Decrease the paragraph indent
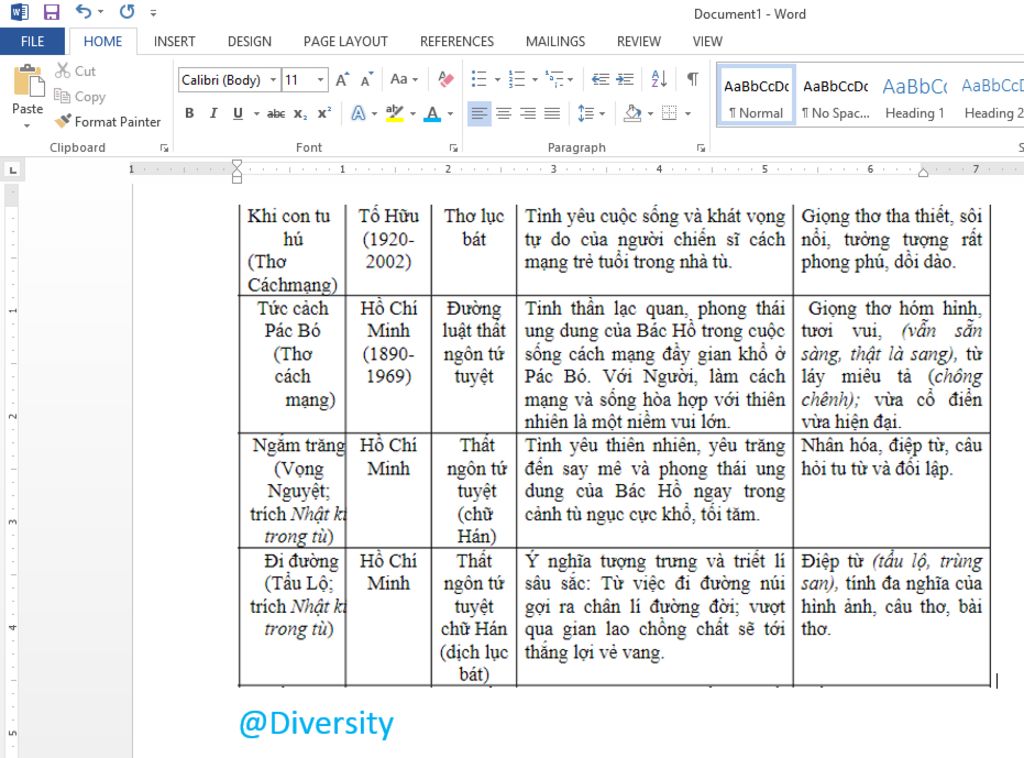1024x758 pixels. pos(600,80)
